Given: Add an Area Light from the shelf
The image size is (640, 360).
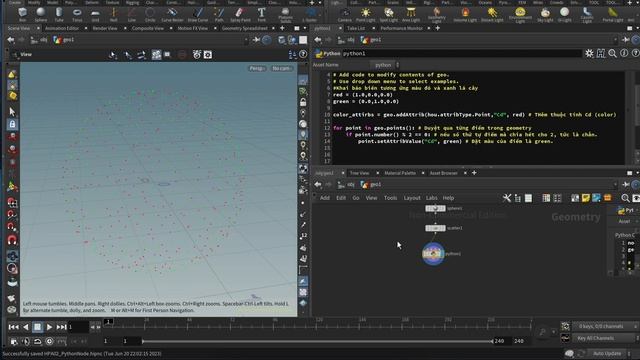Looking at the screenshot, I should click(411, 14).
